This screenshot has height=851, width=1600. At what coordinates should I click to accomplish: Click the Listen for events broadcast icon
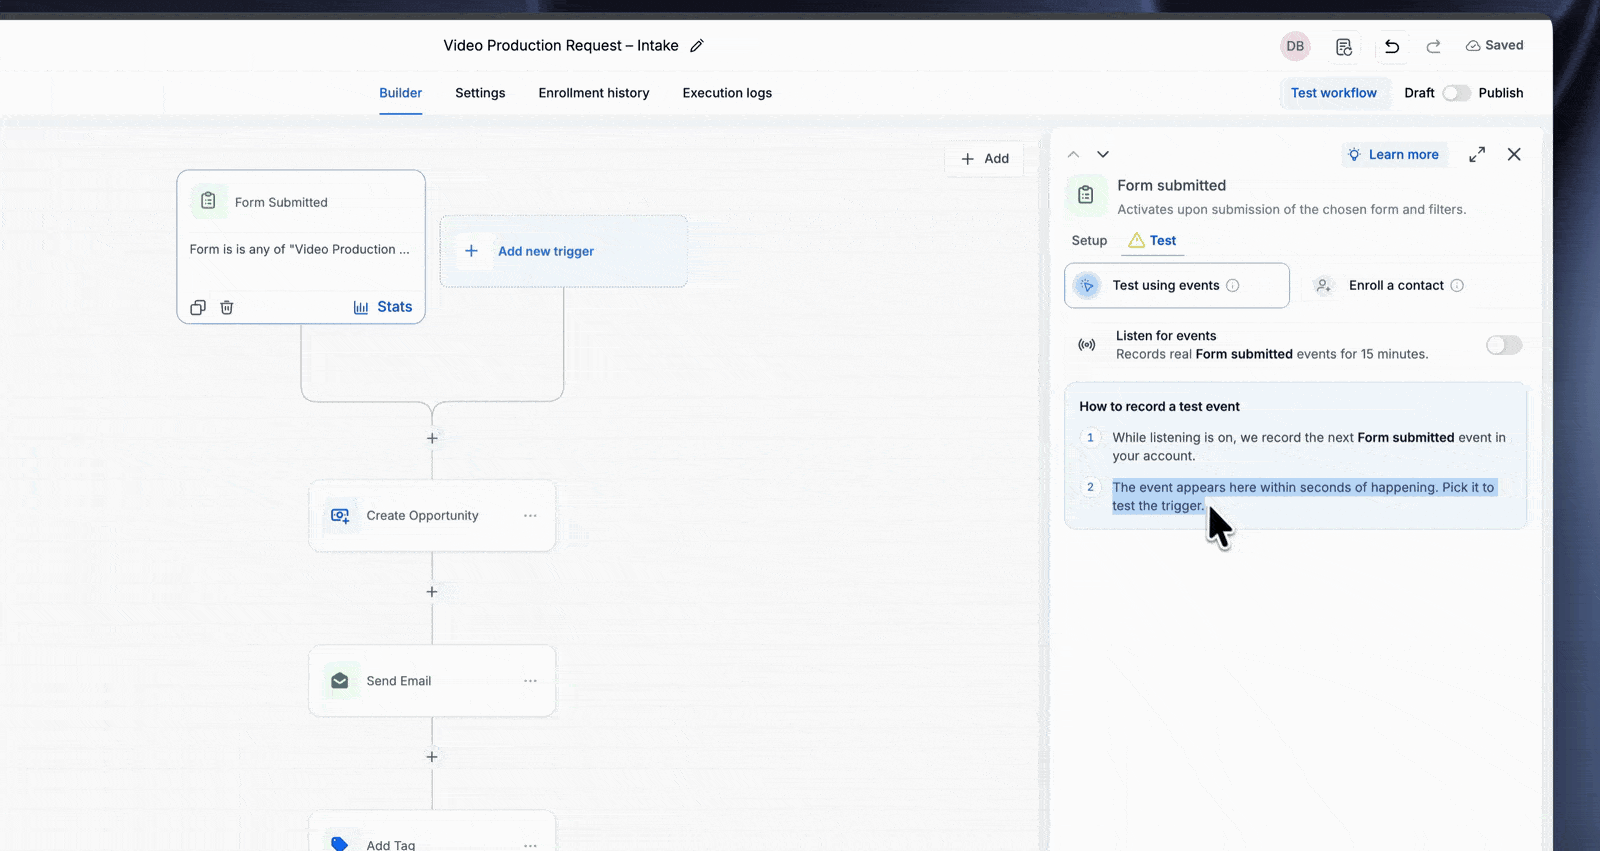pyautogui.click(x=1087, y=345)
